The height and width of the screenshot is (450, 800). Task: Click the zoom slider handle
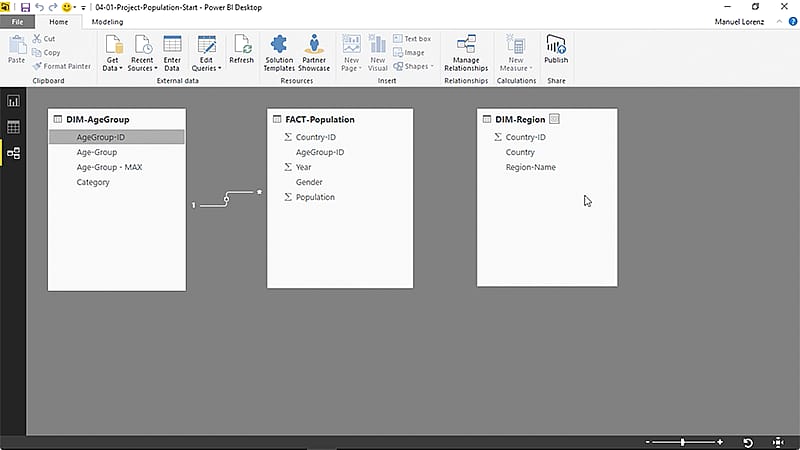[683, 442]
